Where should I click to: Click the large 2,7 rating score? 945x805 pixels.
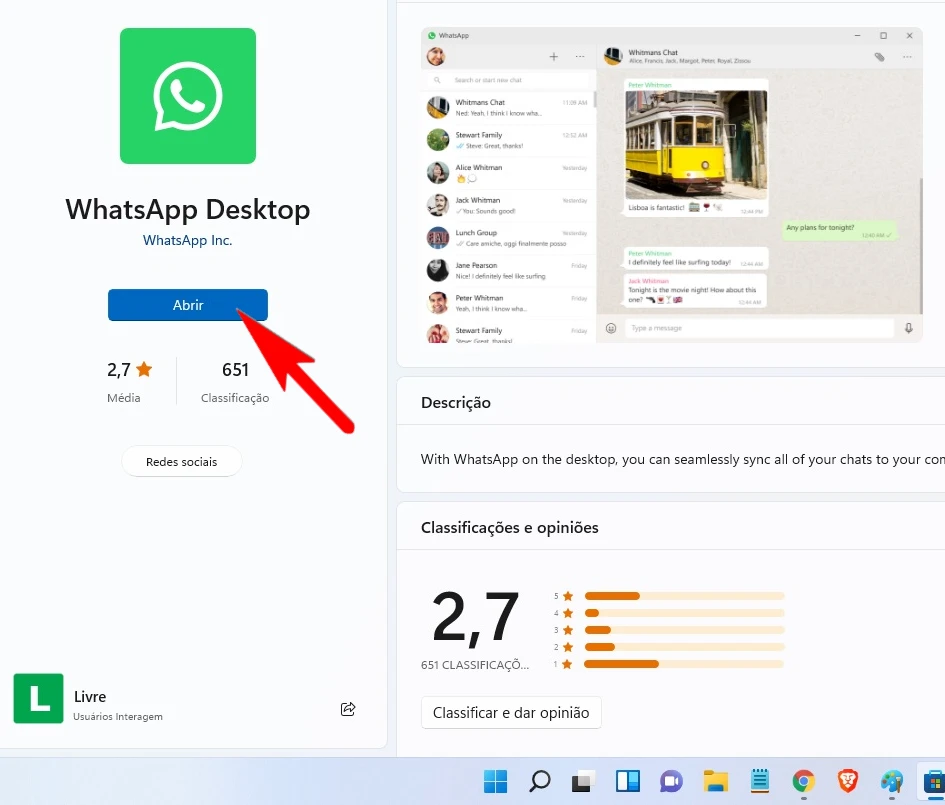pos(476,618)
